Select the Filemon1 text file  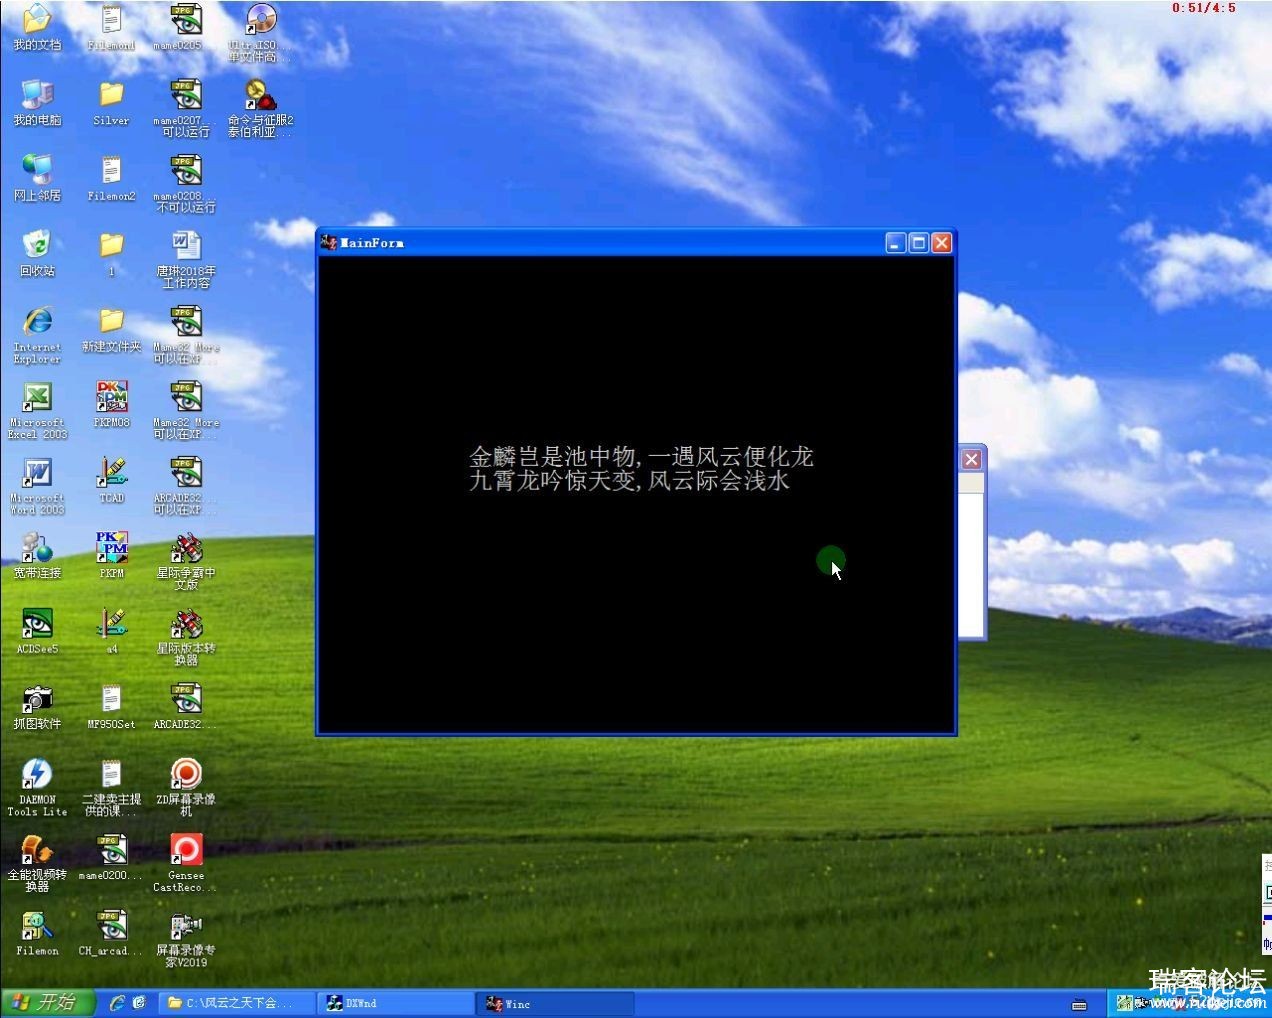[111, 28]
